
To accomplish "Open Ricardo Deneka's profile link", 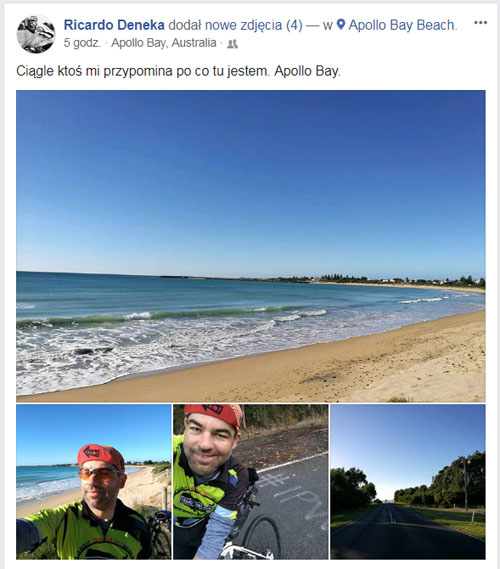I will click(x=114, y=25).
